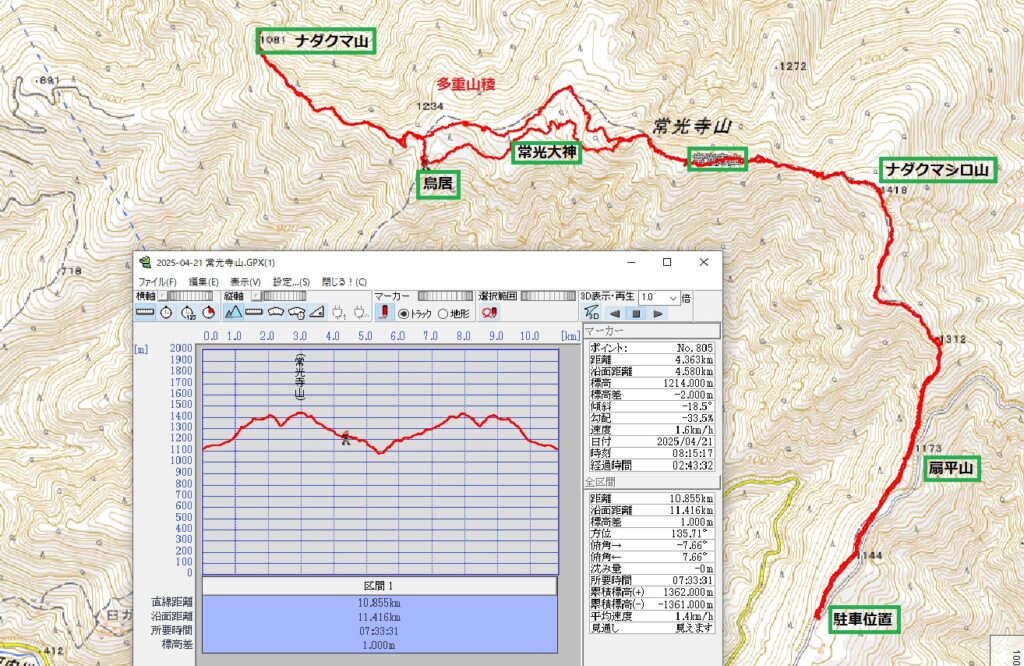This screenshot has width=1024, height=666.
Task: Click the 累積標高(+) value 1362.000m
Action: 688,592
